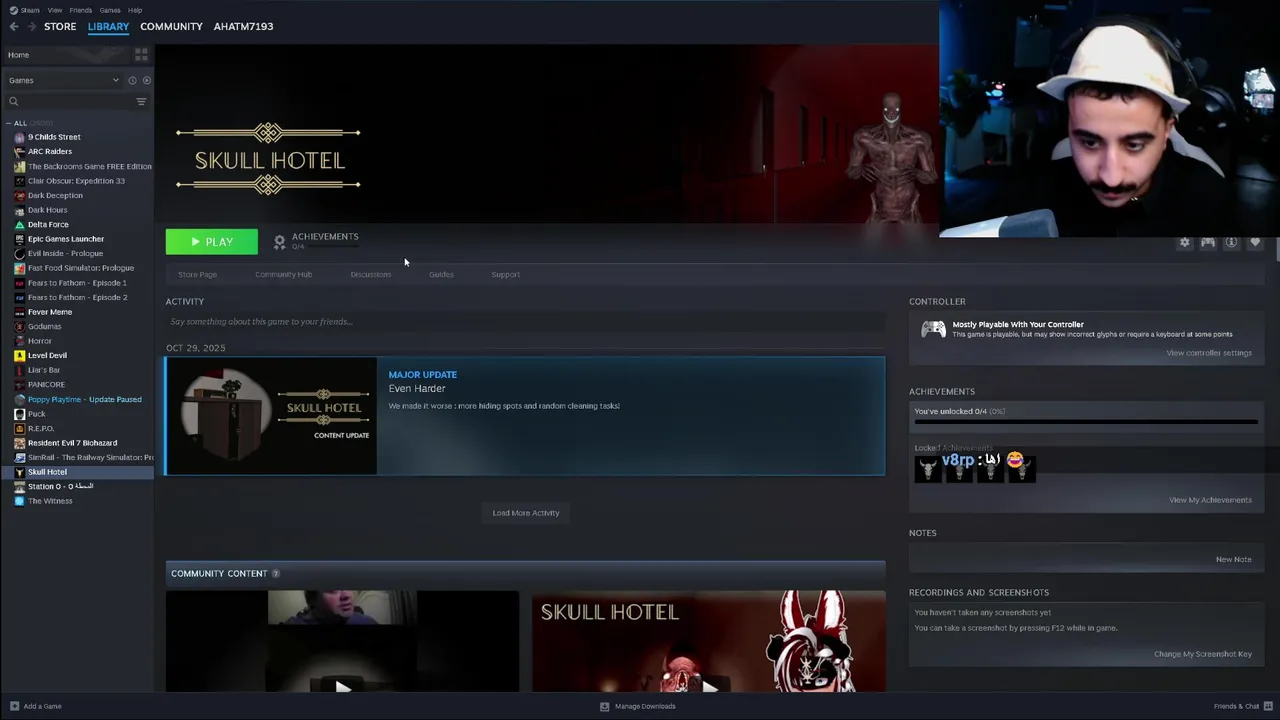Switch to the COMMUNITY tab
The width and height of the screenshot is (1280, 720).
pyautogui.click(x=171, y=26)
